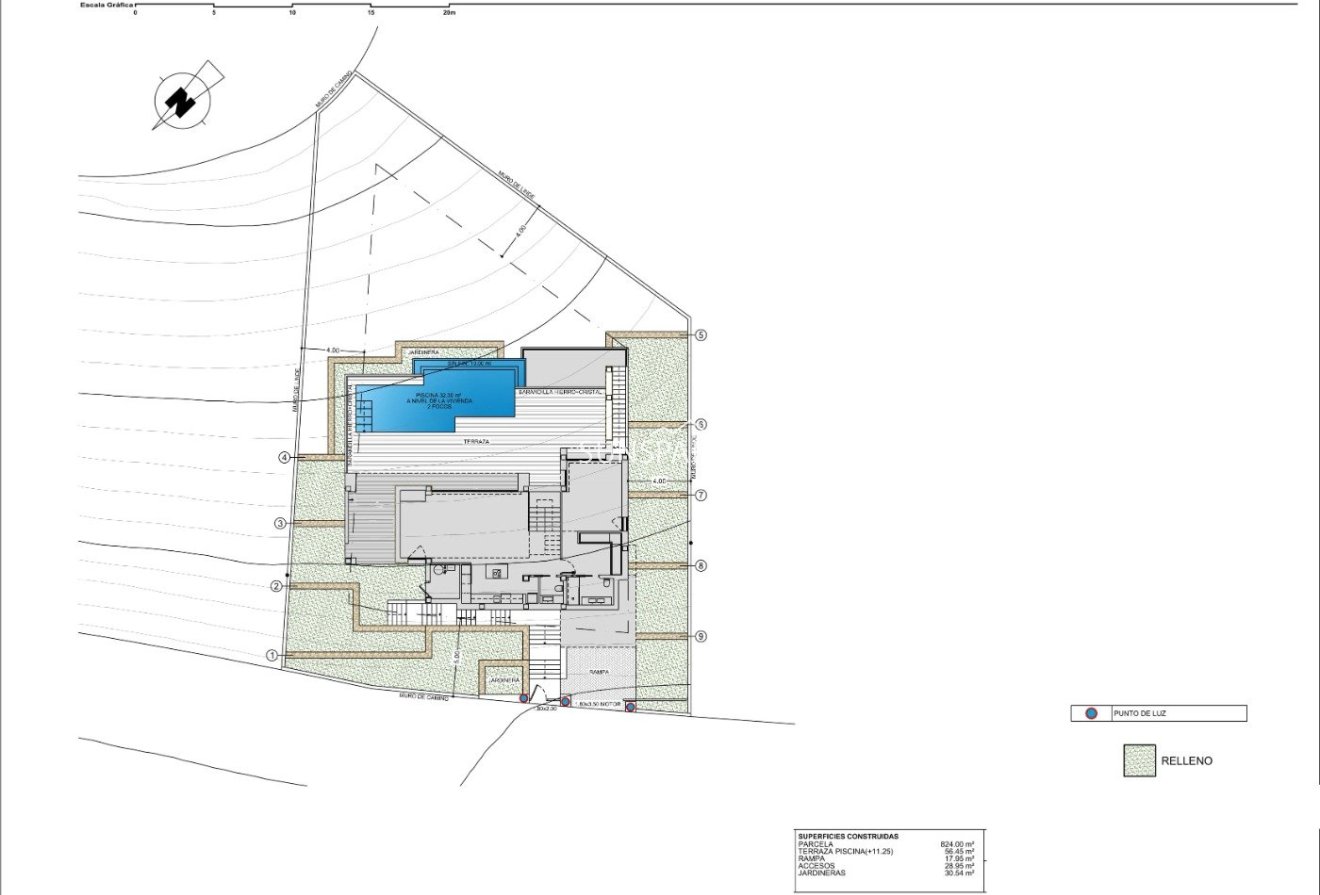This screenshot has width=1320, height=895.
Task: Toggle marker circle 7 near the terrace
Action: [x=699, y=494]
